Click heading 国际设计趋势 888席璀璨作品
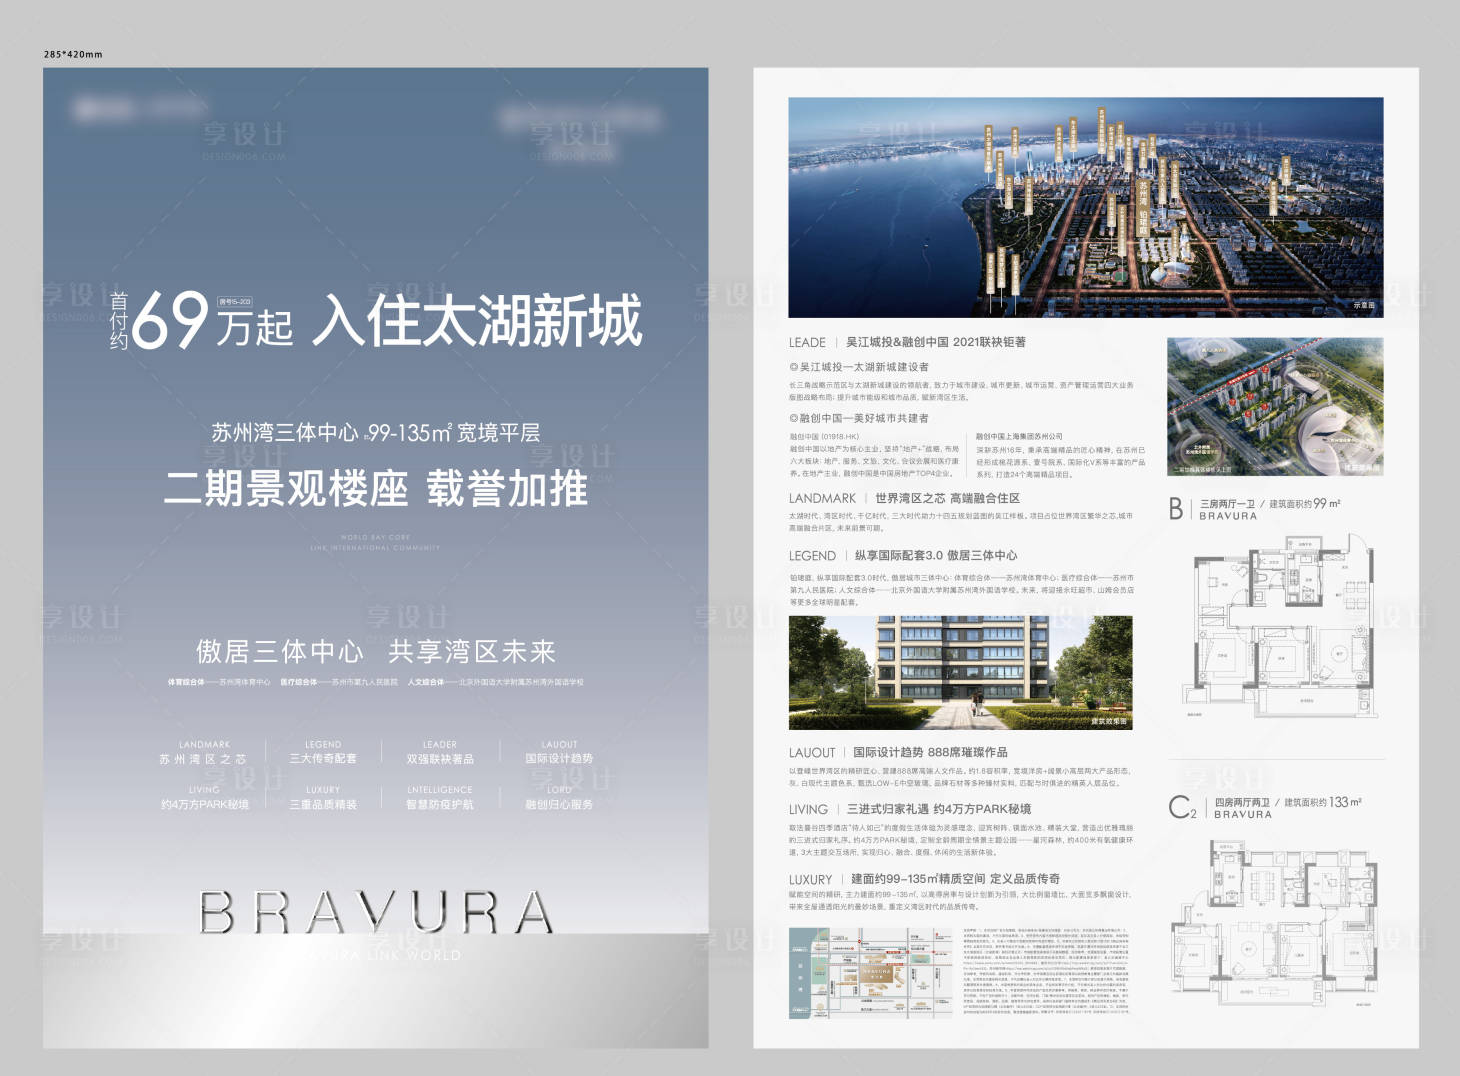1460x1076 pixels. 930,752
